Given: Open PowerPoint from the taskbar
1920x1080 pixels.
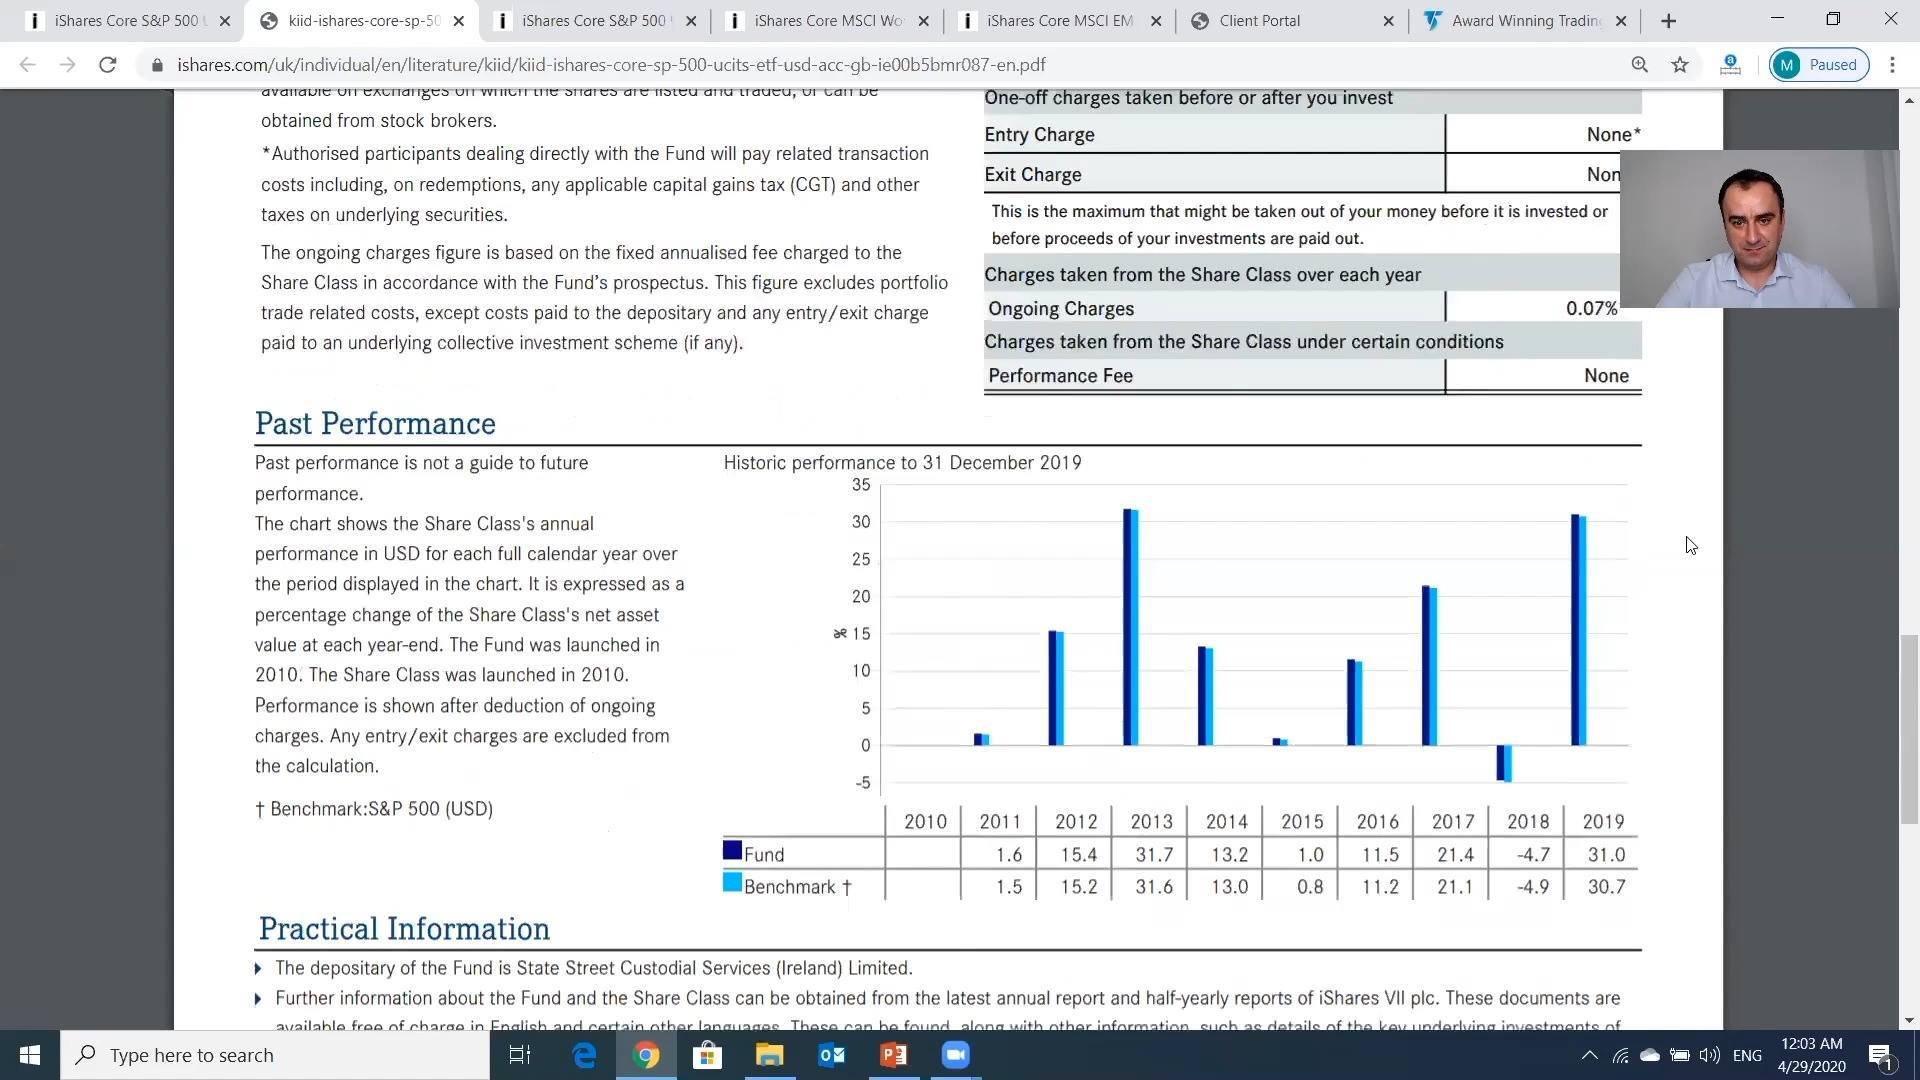Looking at the screenshot, I should 893,1055.
